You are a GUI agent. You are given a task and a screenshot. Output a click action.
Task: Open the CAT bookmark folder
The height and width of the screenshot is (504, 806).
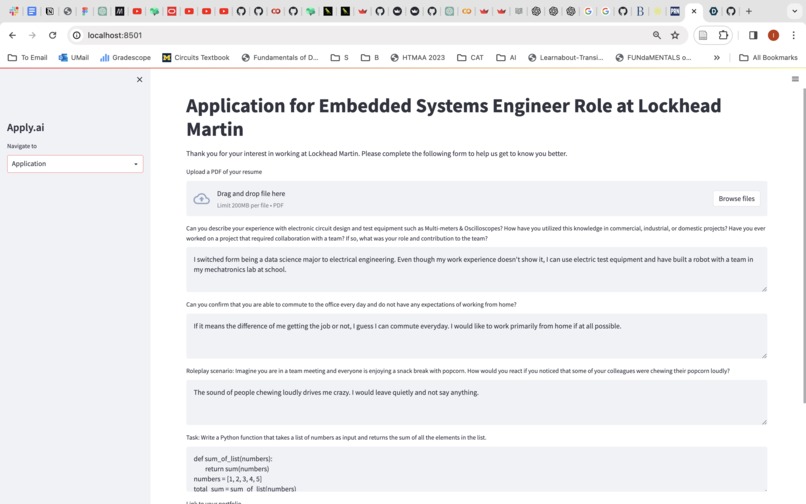click(x=470, y=58)
